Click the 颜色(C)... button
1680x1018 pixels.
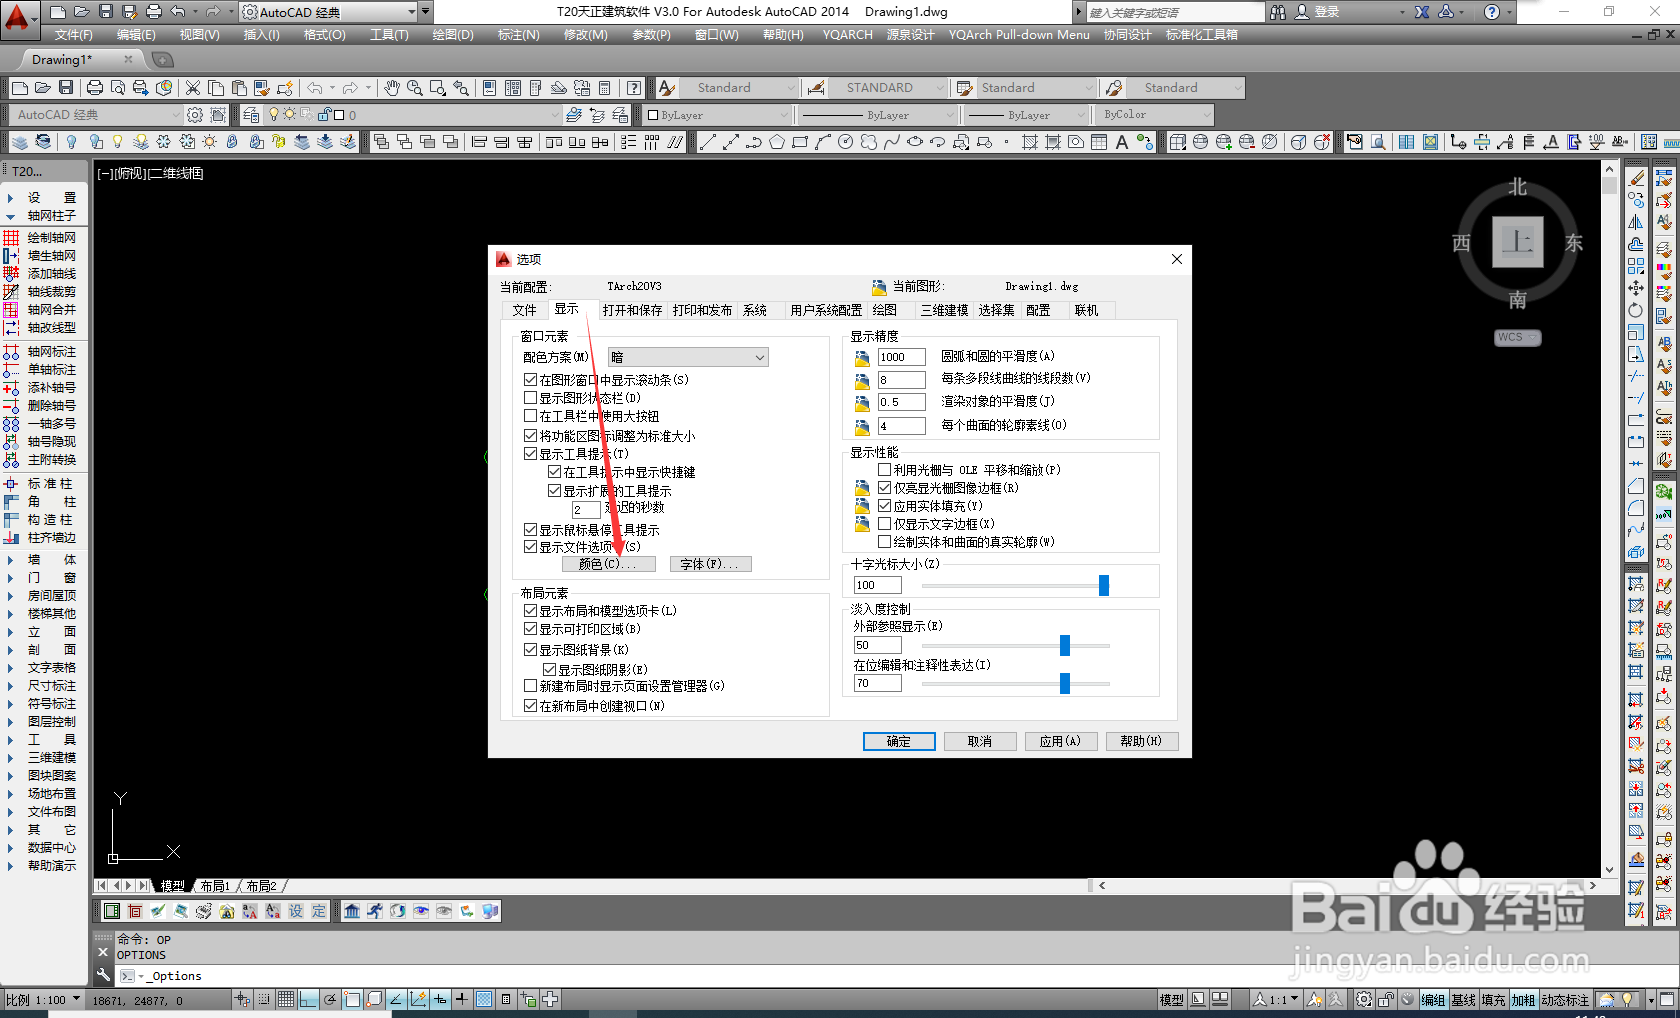[608, 564]
